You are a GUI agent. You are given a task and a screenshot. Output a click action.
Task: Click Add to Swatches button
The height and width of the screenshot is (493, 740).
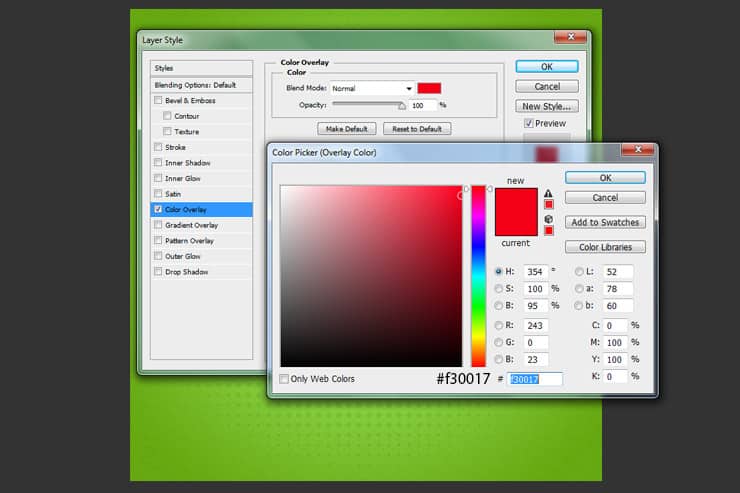point(605,222)
